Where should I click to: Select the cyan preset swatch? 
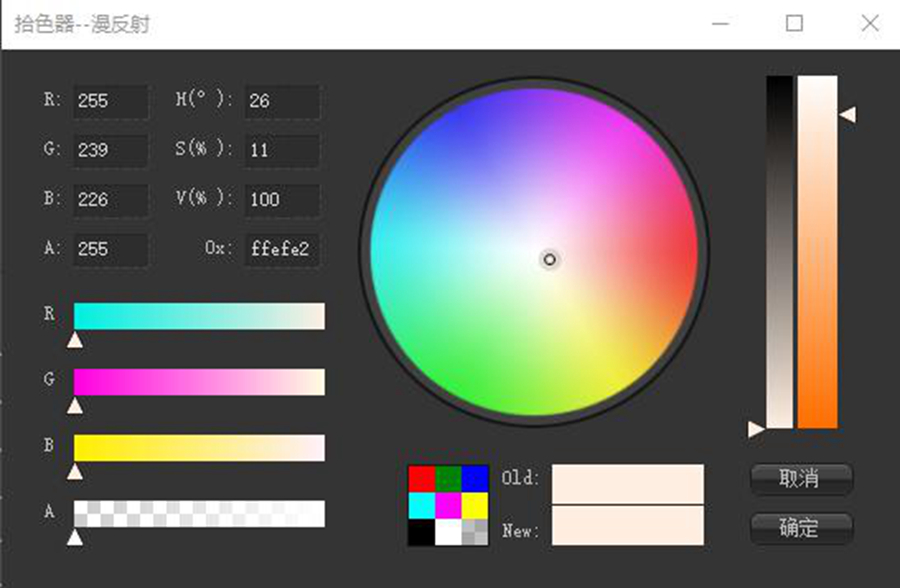tap(422, 506)
